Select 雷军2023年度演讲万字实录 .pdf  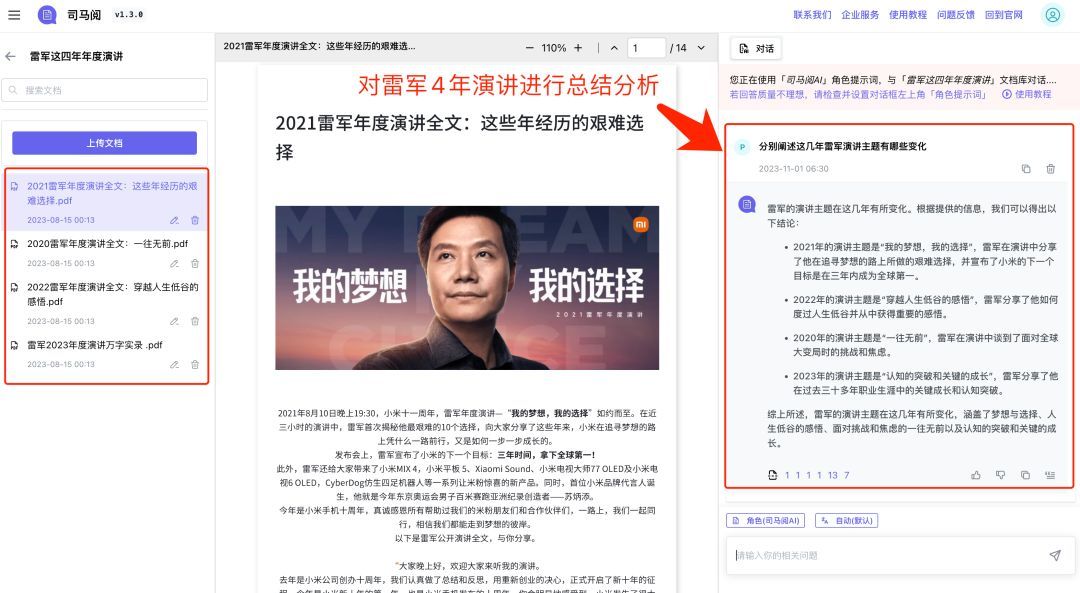coord(94,345)
